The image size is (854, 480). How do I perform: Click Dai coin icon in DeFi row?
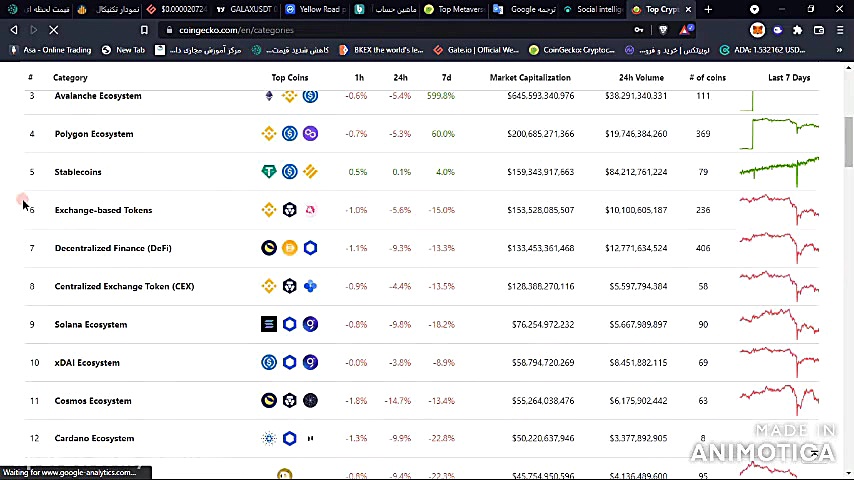(x=289, y=248)
